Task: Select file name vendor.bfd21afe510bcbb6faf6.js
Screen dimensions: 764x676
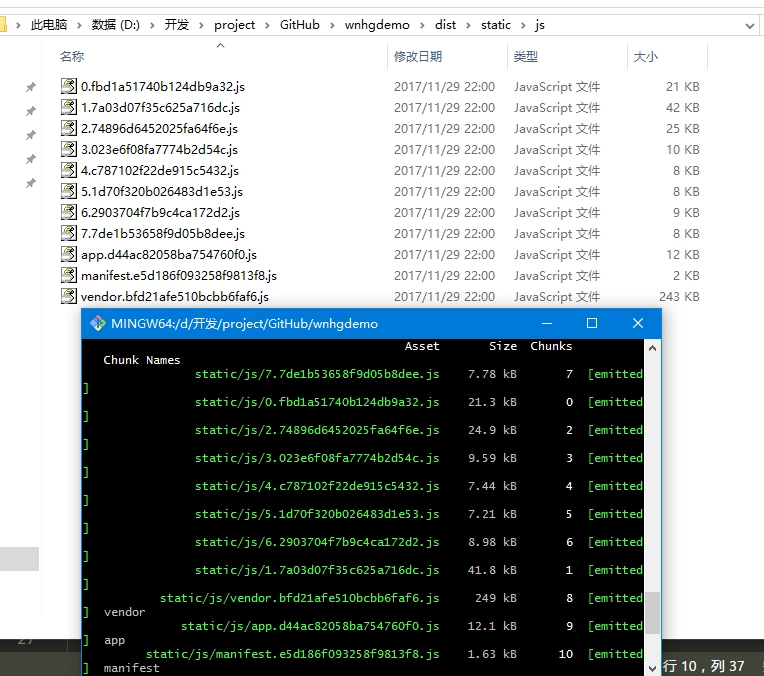Action: 175,296
